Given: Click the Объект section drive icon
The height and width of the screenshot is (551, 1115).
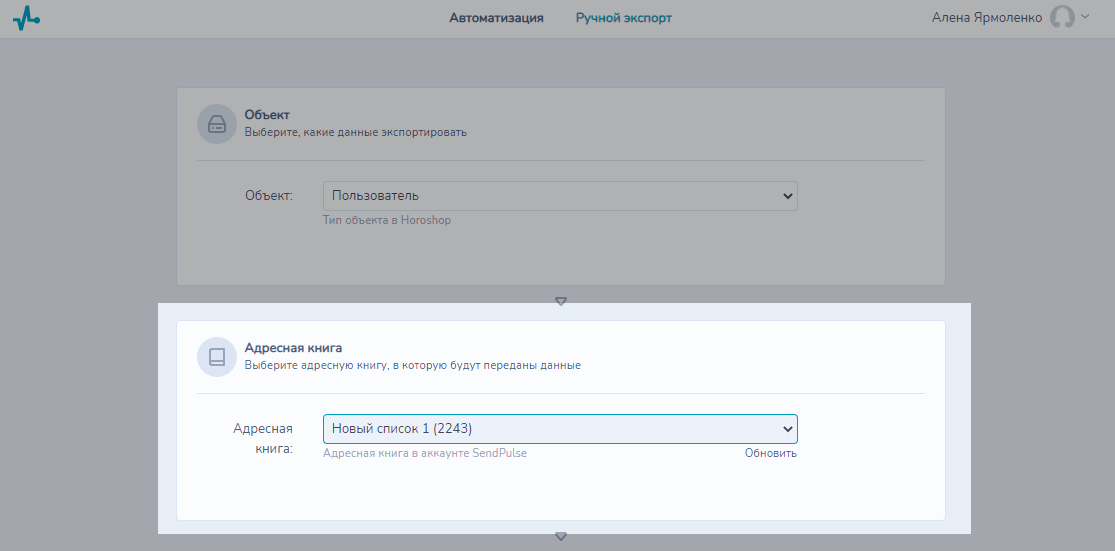Looking at the screenshot, I should point(217,124).
